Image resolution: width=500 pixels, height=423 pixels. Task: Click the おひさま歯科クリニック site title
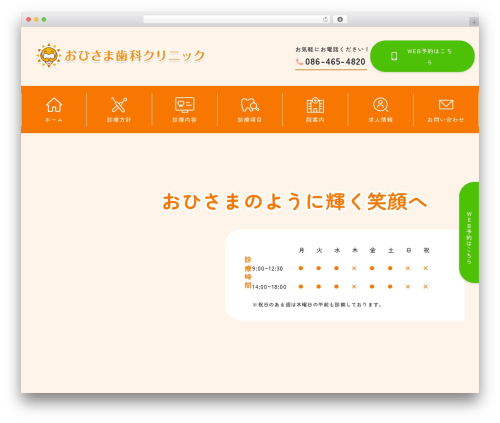[x=135, y=56]
